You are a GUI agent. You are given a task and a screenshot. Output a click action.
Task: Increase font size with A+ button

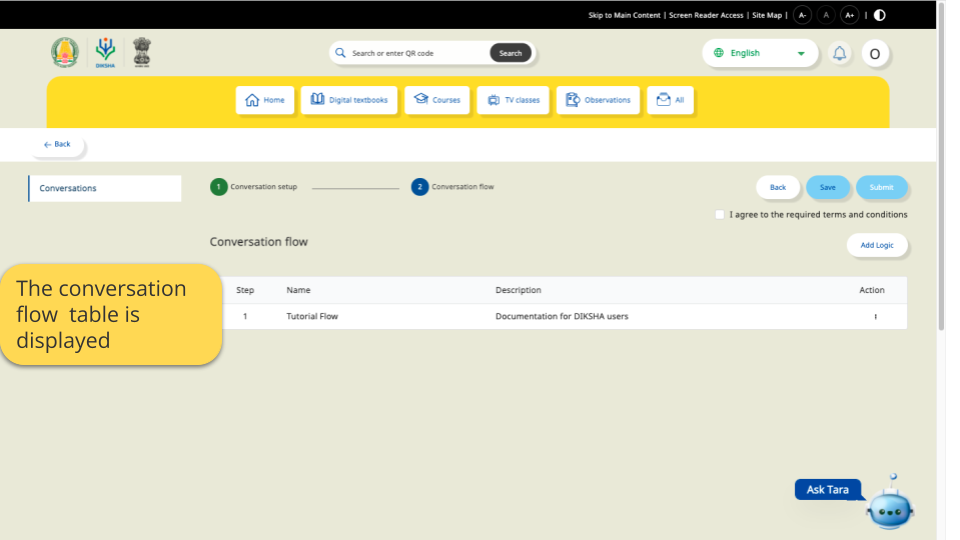(849, 15)
